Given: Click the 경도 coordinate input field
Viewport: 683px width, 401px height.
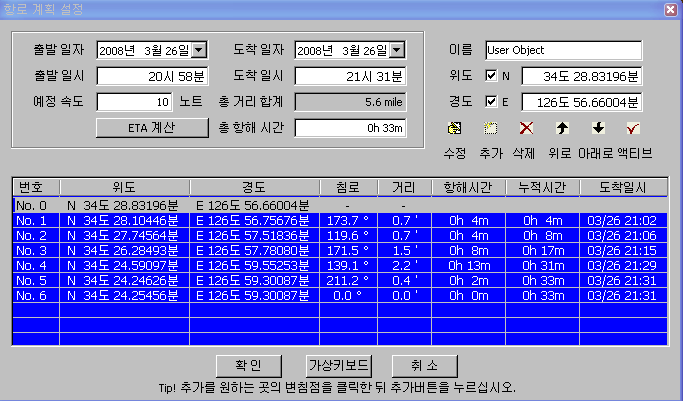Looking at the screenshot, I should [582, 102].
